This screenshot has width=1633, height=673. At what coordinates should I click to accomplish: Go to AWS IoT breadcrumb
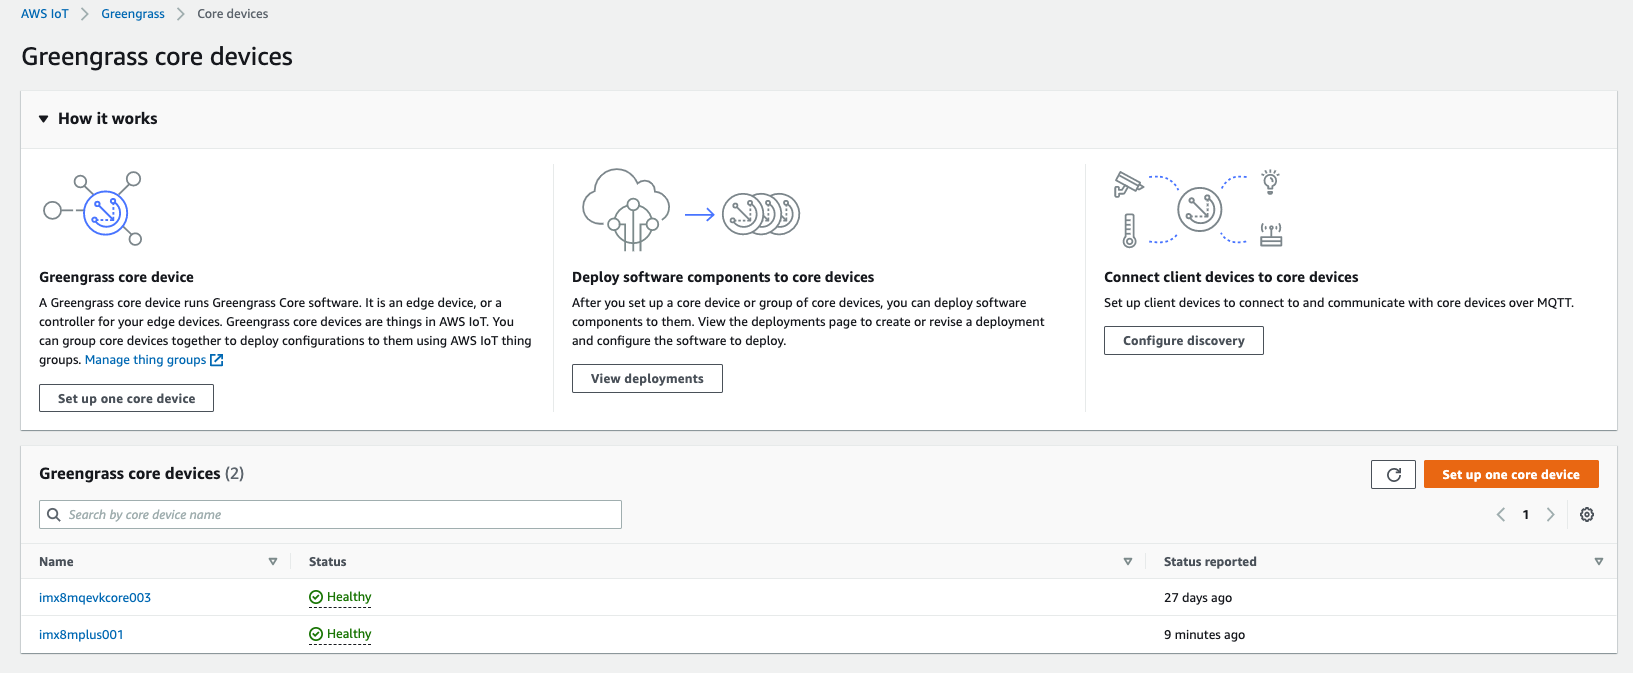(x=45, y=14)
